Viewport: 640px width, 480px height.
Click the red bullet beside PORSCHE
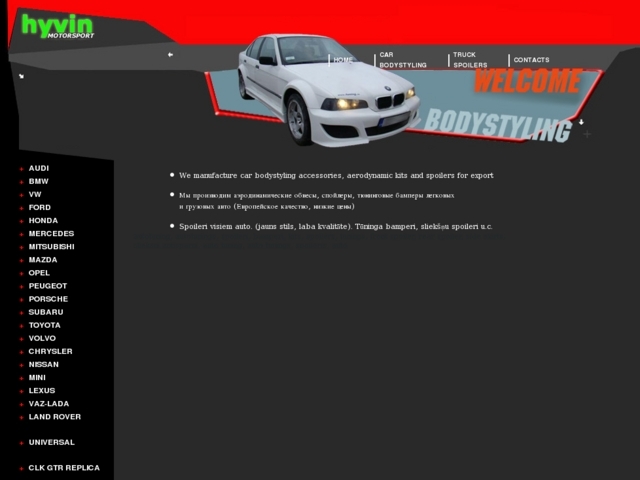pyautogui.click(x=22, y=300)
